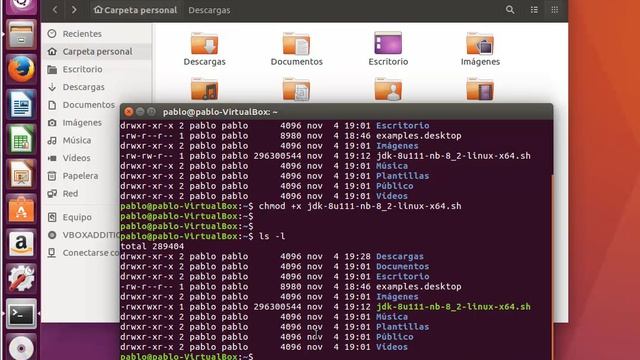
Task: Click the -rwxrwxr-x permissions text
Action: tap(147, 307)
